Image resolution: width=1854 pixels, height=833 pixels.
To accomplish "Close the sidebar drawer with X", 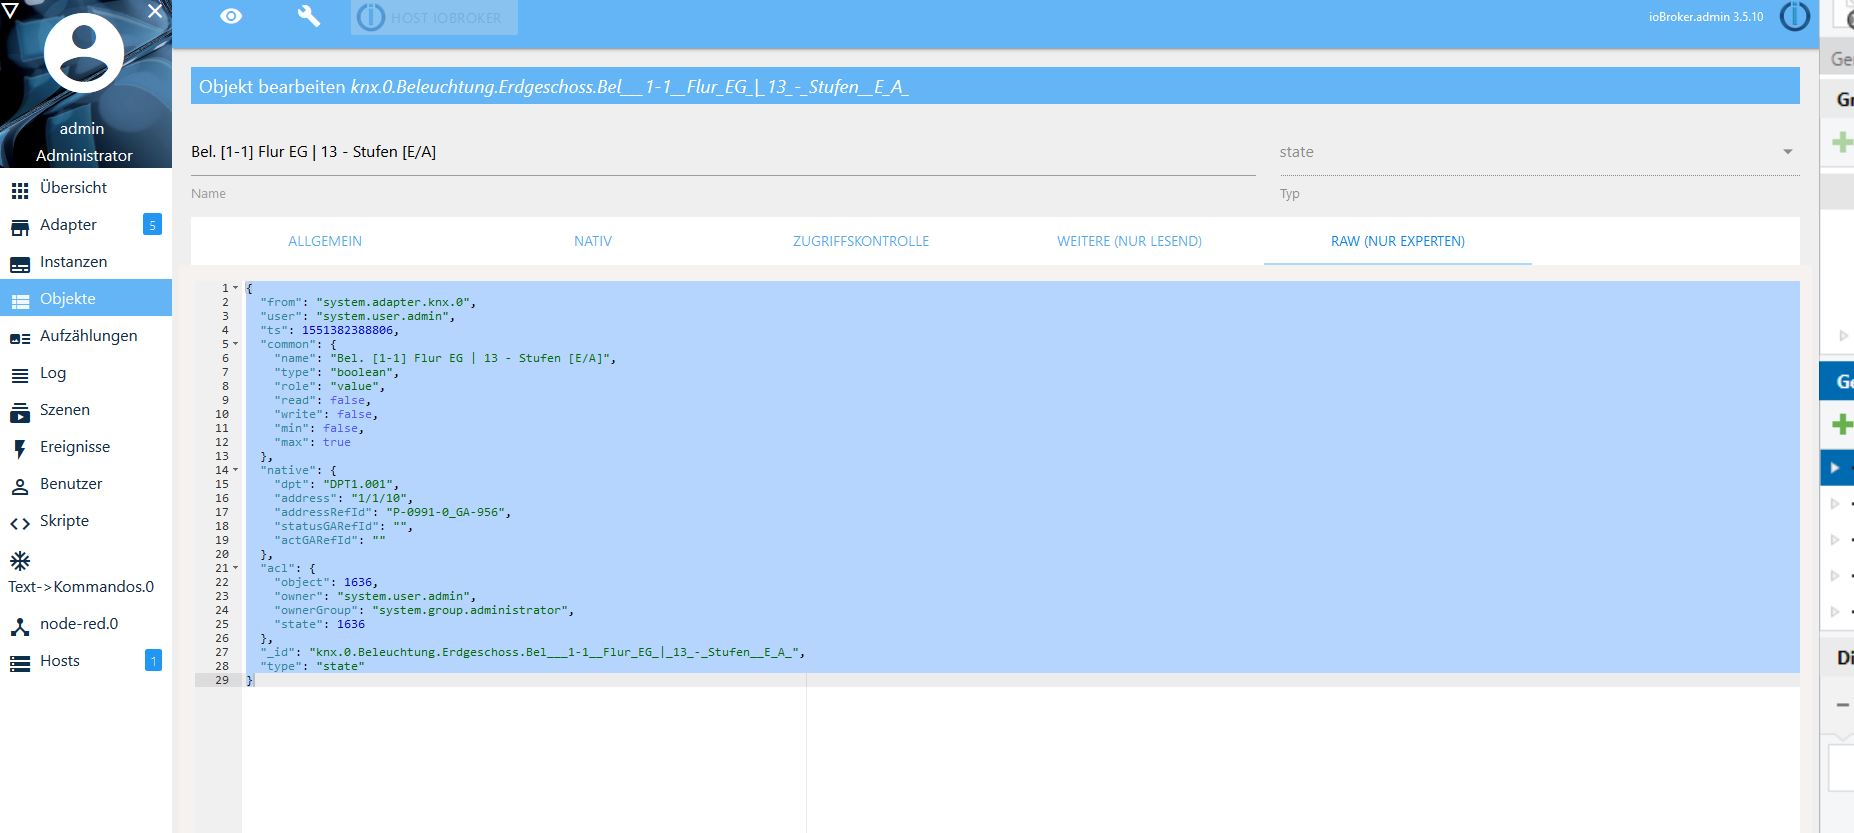I will (155, 11).
